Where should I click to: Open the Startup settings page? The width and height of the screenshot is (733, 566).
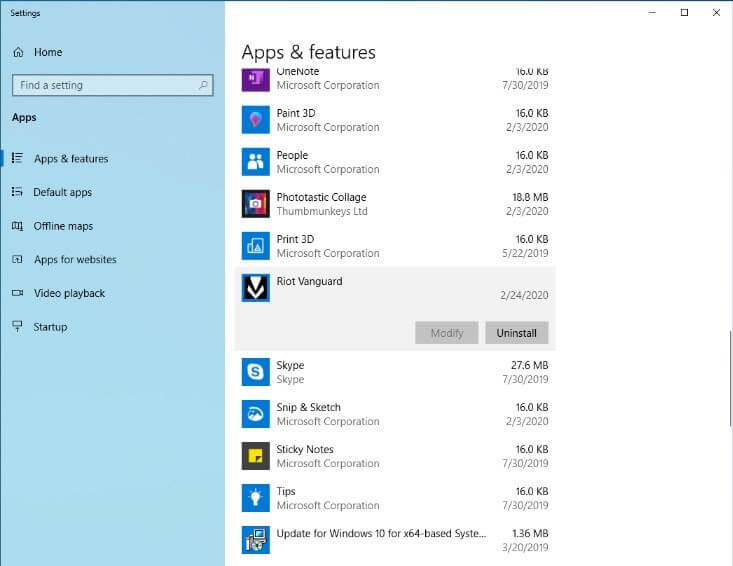[x=50, y=327]
